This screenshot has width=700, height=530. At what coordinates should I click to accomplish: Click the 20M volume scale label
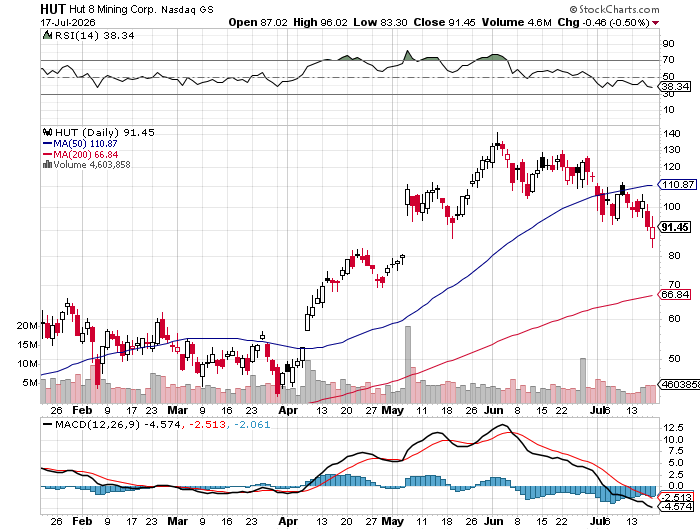[27, 326]
